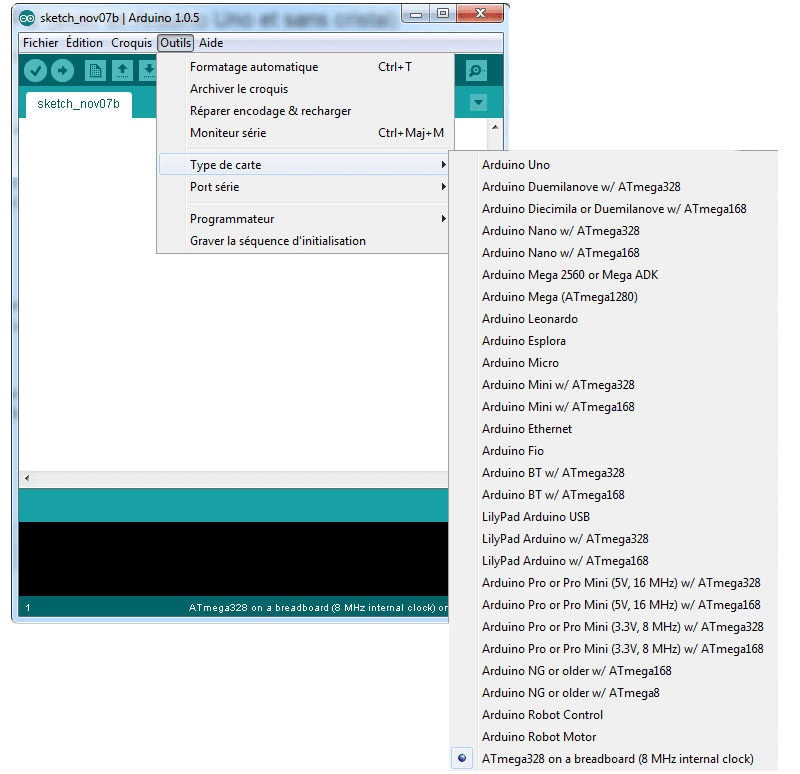Select Arduino BT w/ ATmega168
The height and width of the screenshot is (774, 800).
point(614,494)
